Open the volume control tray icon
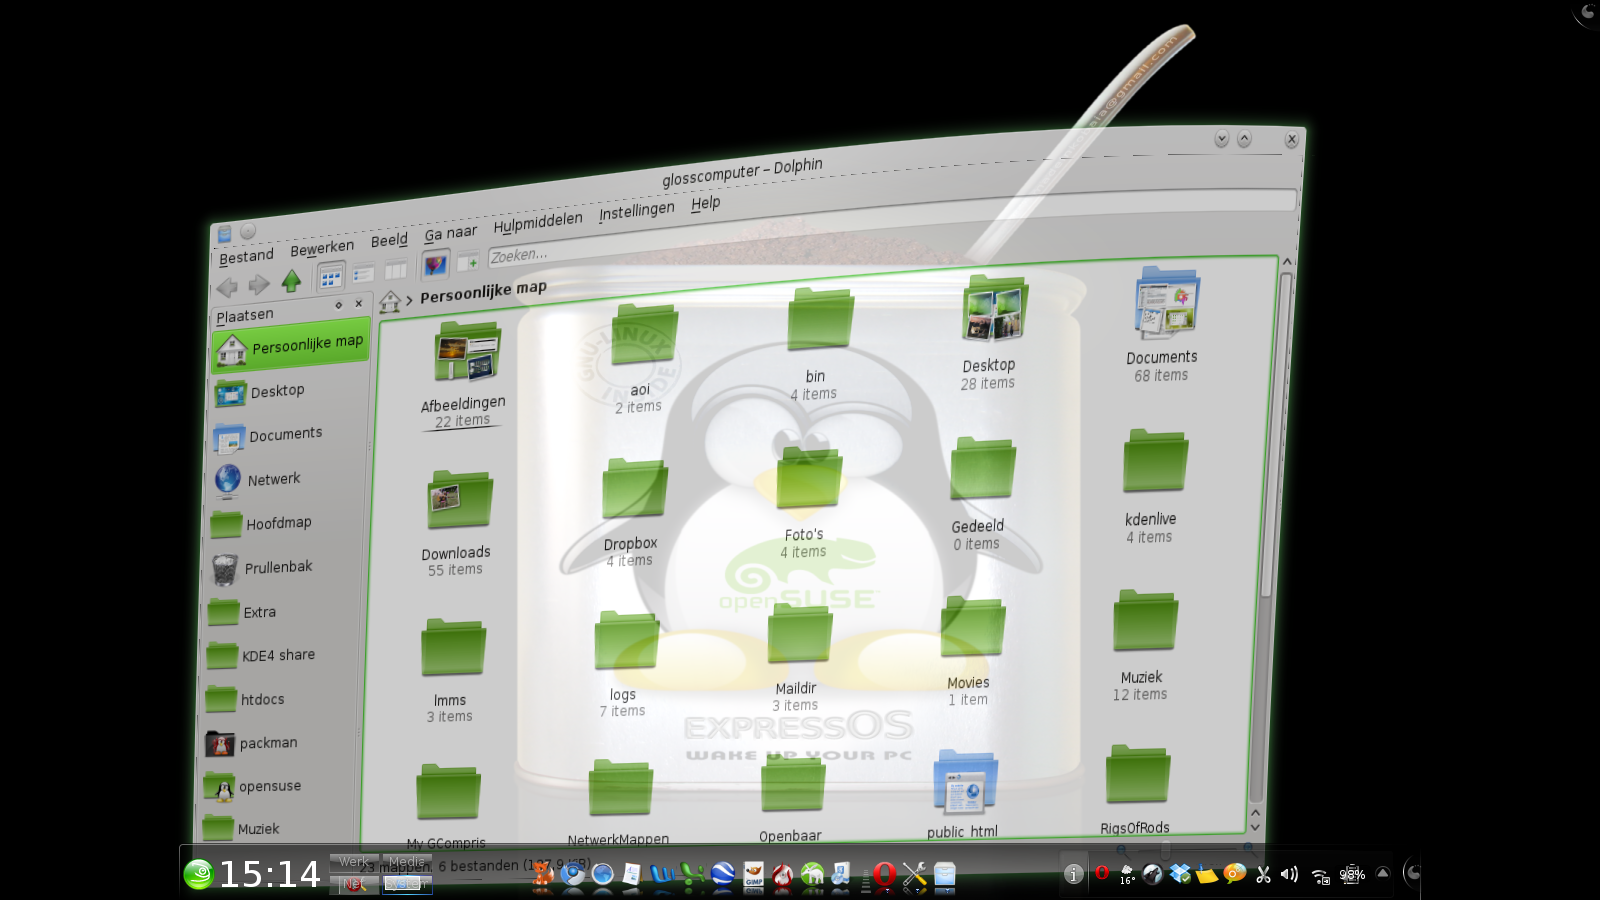The height and width of the screenshot is (900, 1600). [x=1289, y=874]
